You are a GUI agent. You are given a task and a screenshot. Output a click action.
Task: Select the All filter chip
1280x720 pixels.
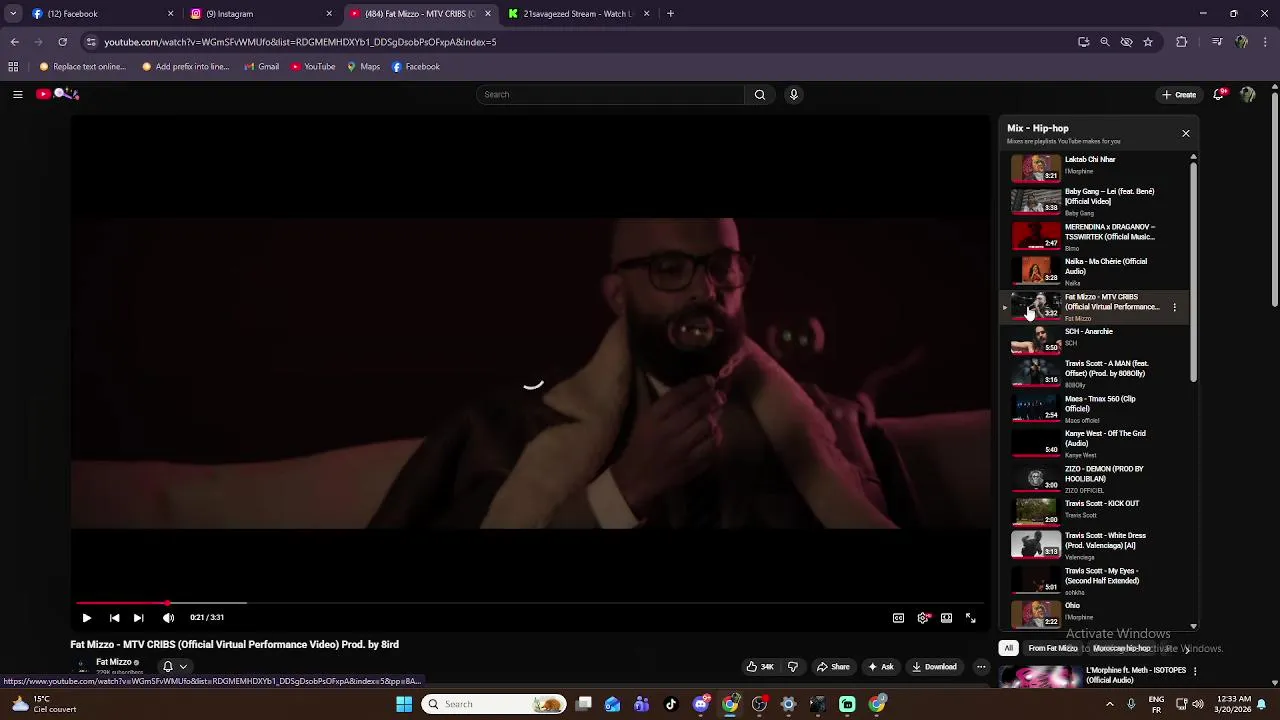pos(1008,648)
